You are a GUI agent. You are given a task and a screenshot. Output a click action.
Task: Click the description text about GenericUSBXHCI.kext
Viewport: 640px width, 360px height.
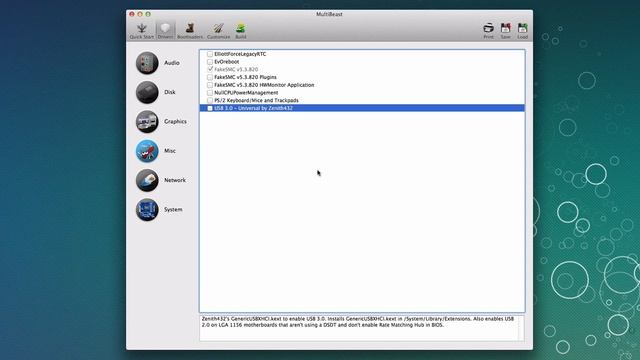coord(358,322)
